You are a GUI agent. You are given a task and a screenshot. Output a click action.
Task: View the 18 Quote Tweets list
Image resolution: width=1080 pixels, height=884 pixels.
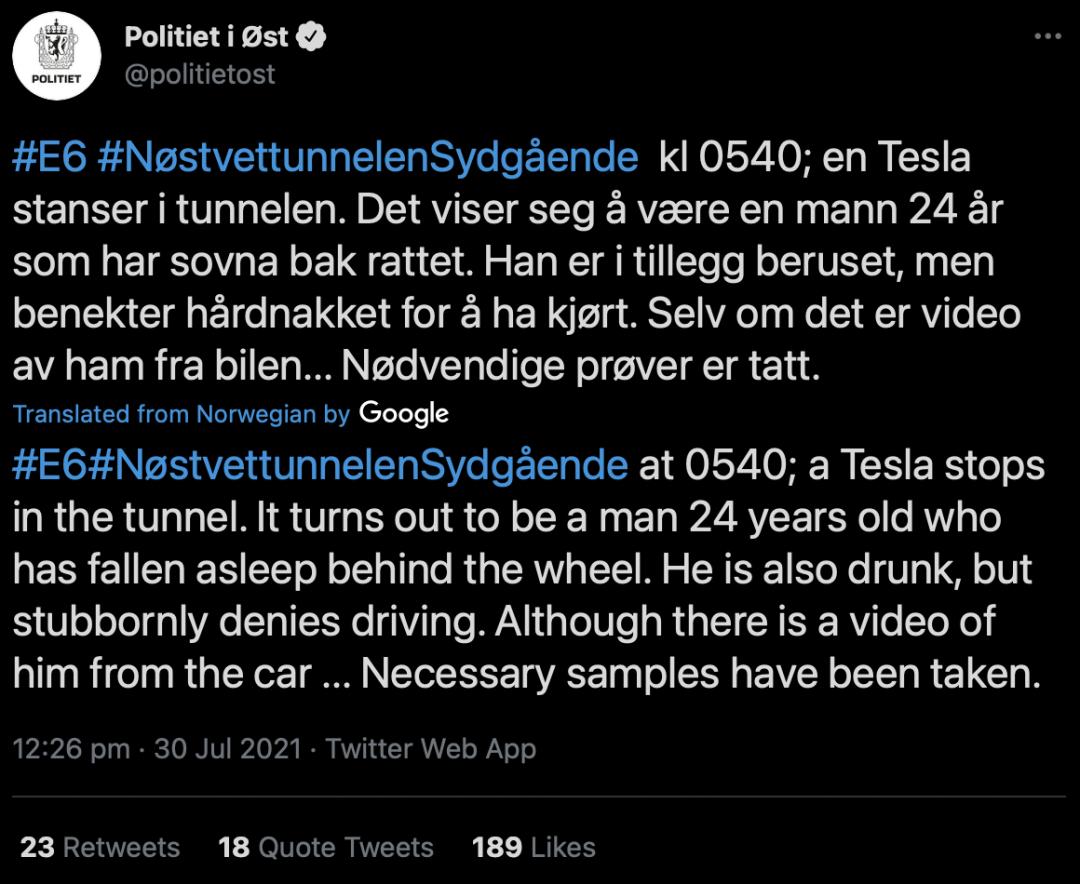pyautogui.click(x=326, y=847)
